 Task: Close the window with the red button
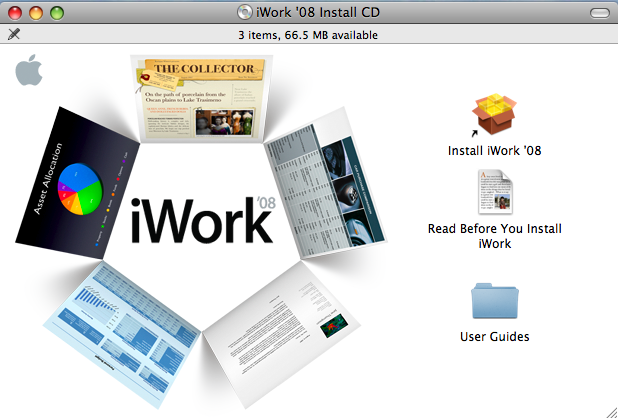point(15,13)
